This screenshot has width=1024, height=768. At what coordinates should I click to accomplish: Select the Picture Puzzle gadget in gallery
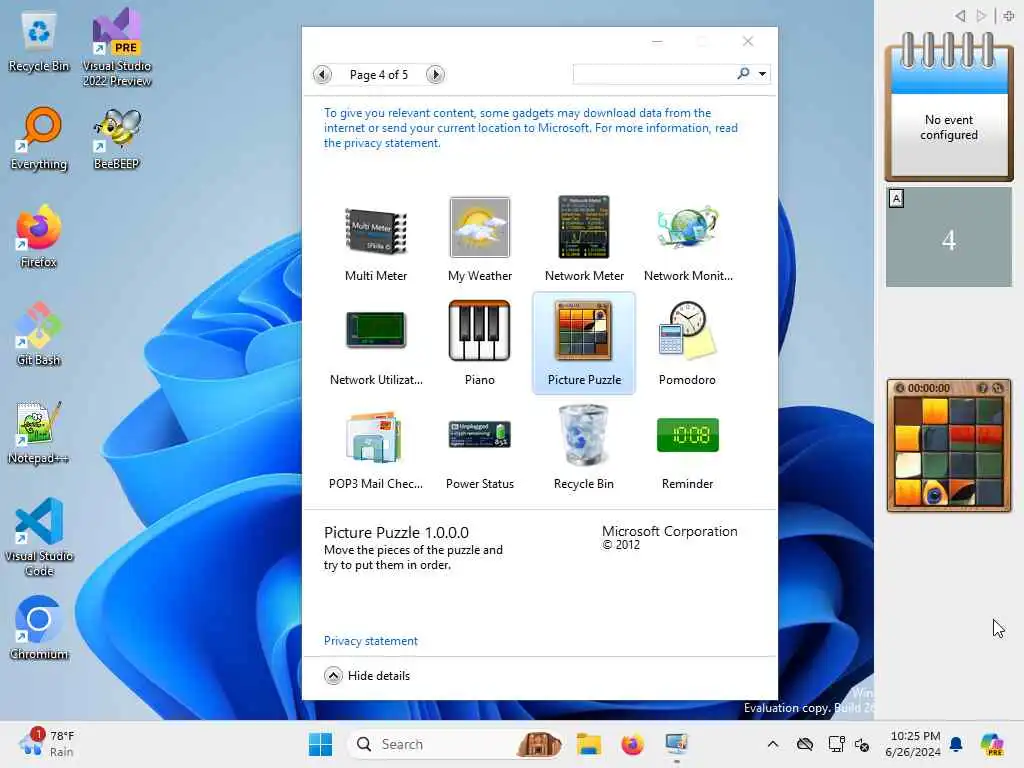coord(584,343)
